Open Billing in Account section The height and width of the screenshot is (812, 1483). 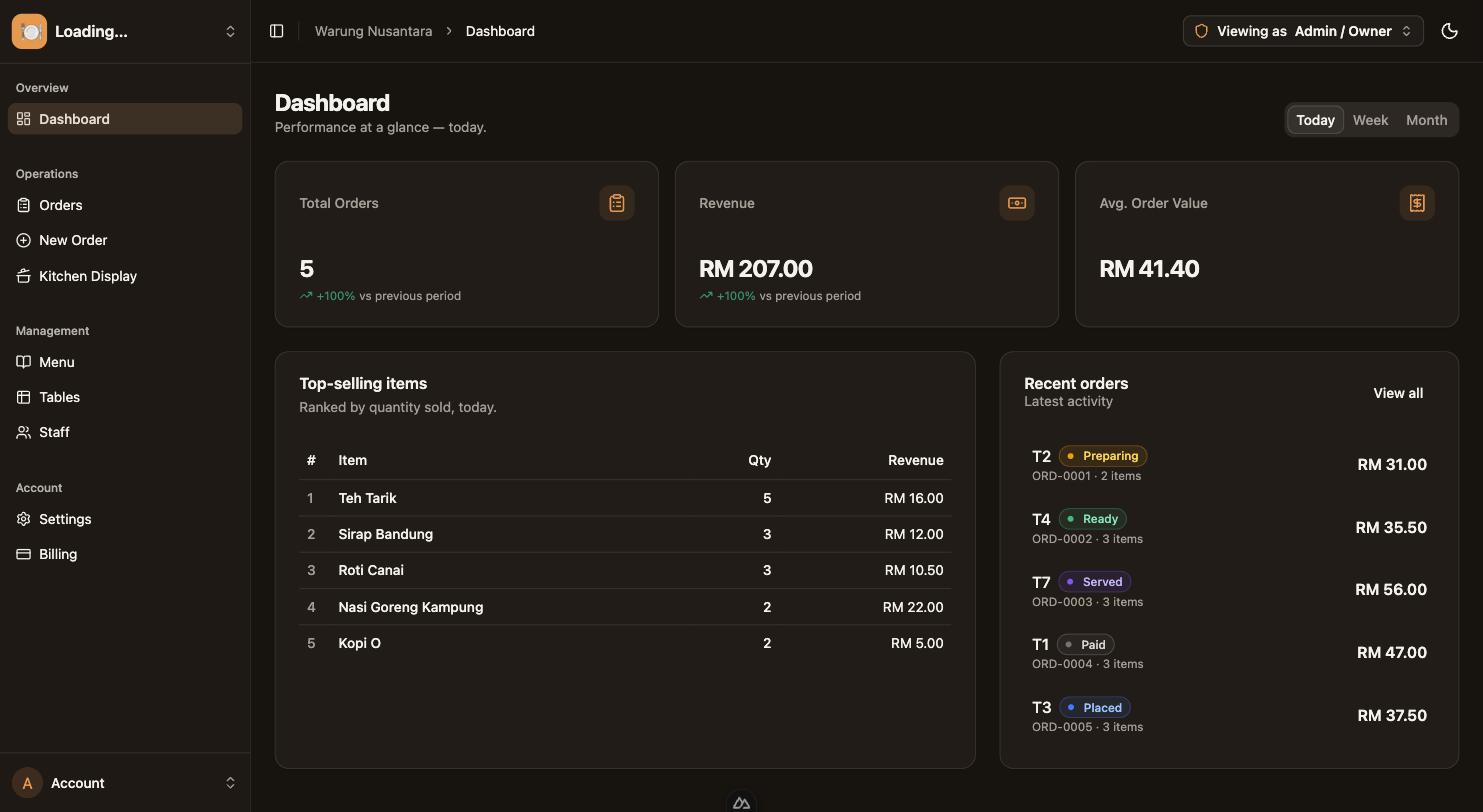coord(125,554)
